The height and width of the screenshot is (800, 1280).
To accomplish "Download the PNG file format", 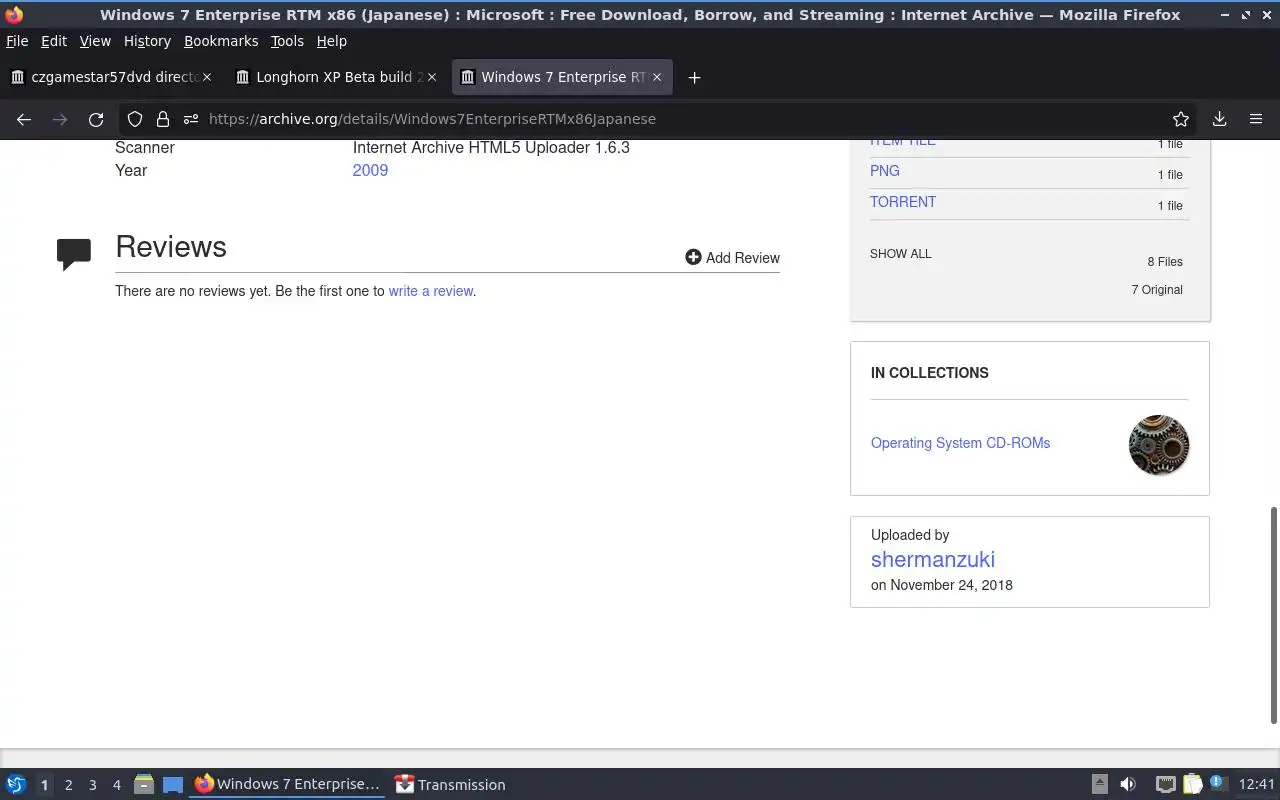I will point(885,171).
